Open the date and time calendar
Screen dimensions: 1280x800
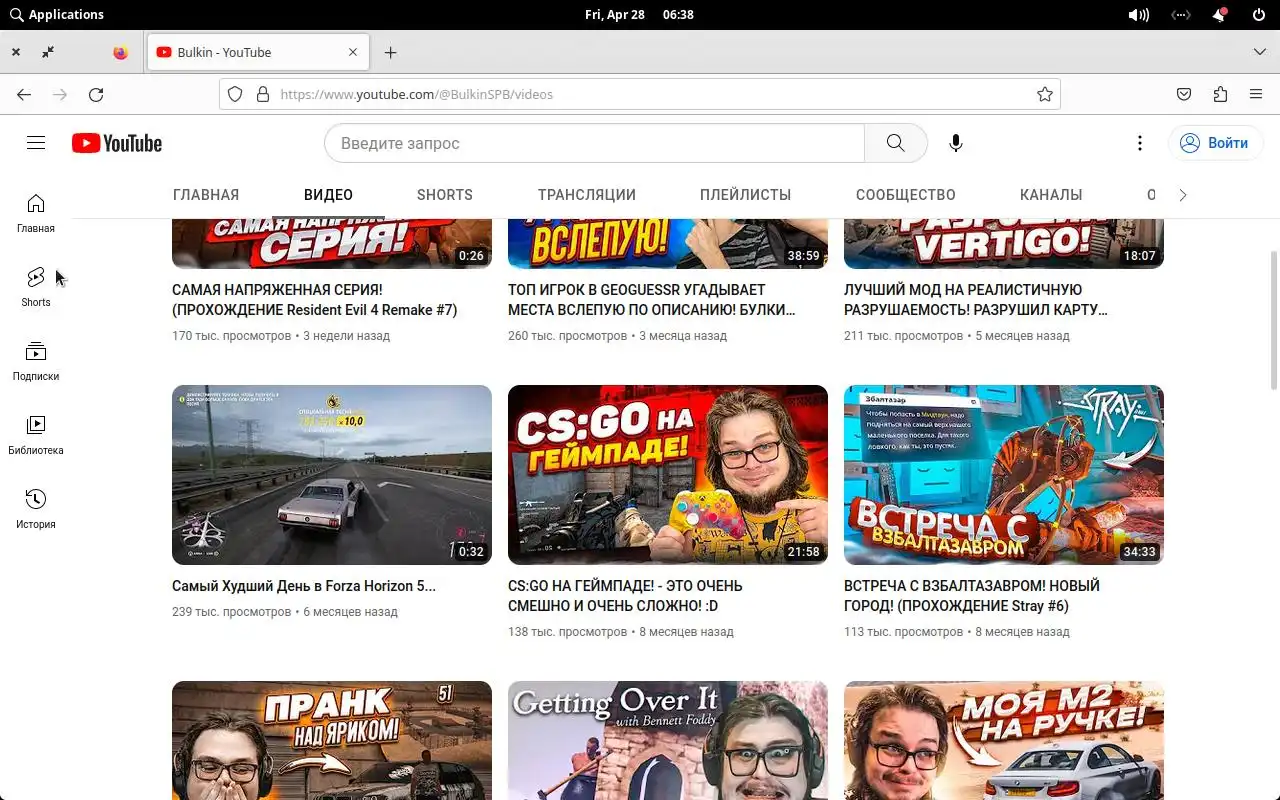[x=639, y=15]
